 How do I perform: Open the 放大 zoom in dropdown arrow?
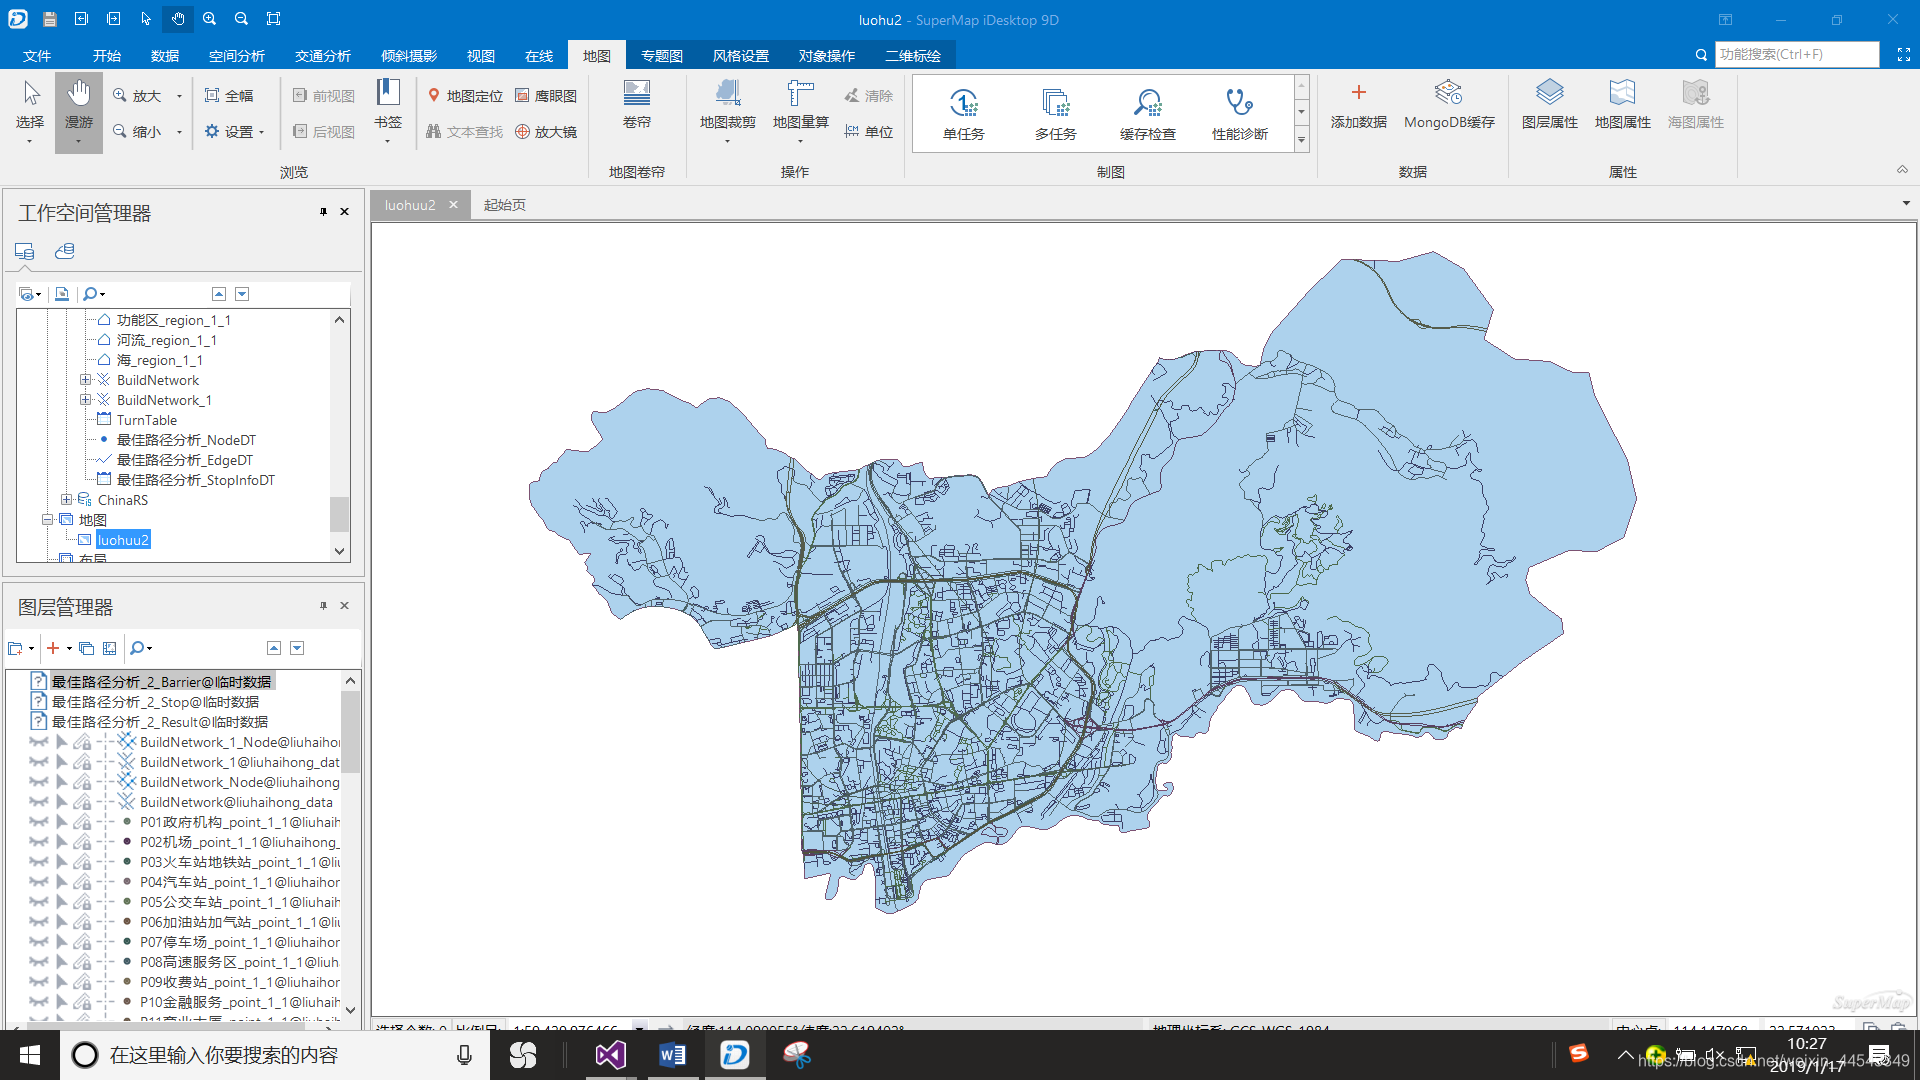pyautogui.click(x=179, y=97)
